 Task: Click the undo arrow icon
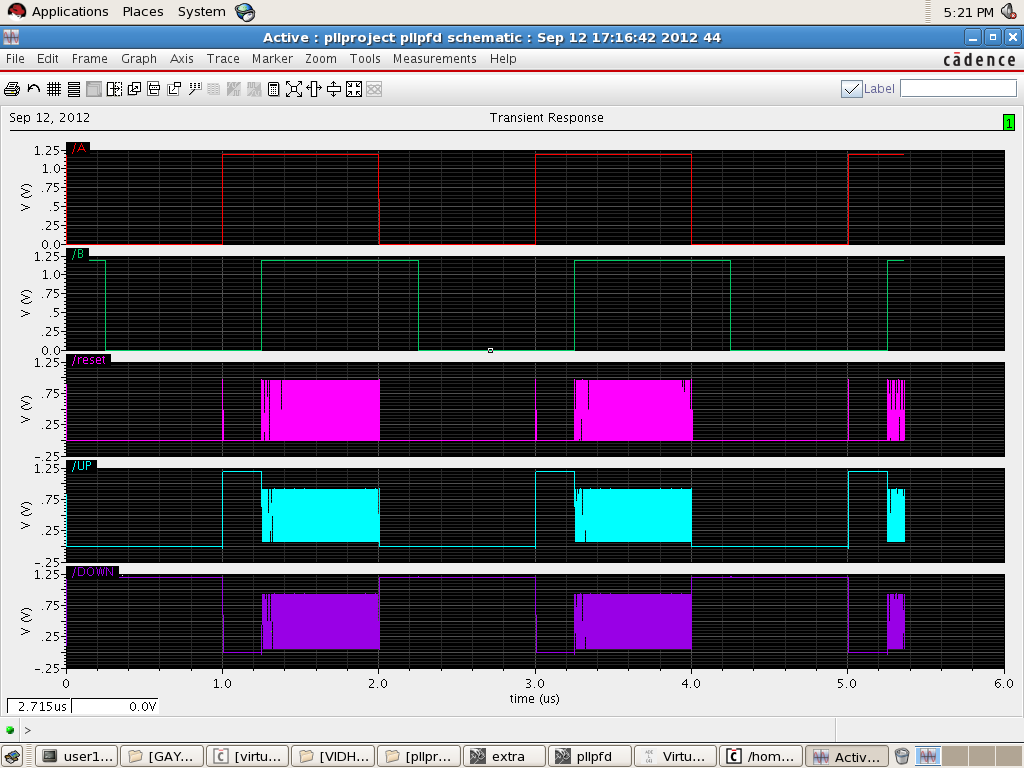34,89
